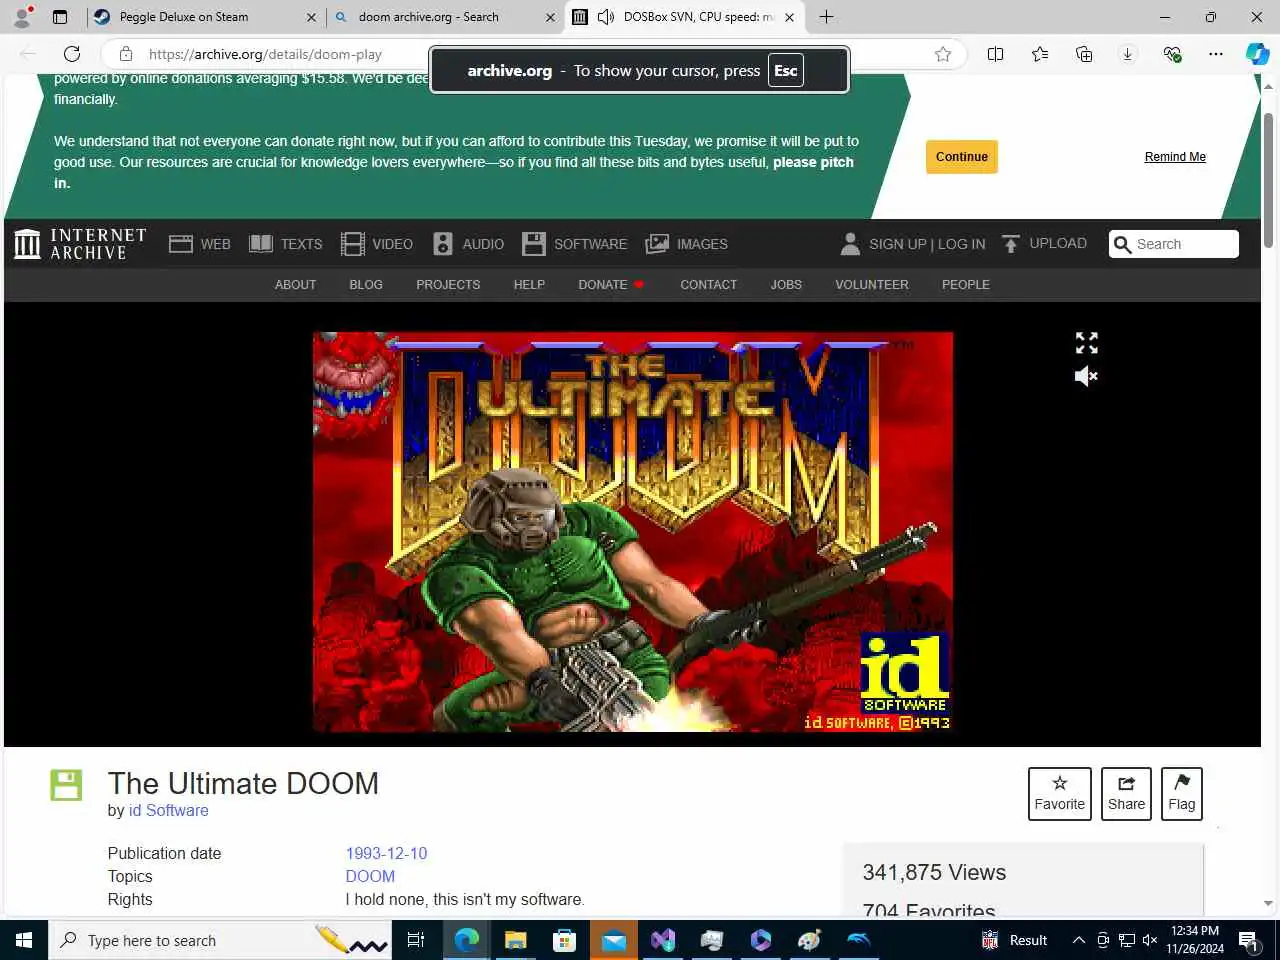This screenshot has width=1280, height=960.
Task: Click the Flag button
Action: [x=1181, y=794]
